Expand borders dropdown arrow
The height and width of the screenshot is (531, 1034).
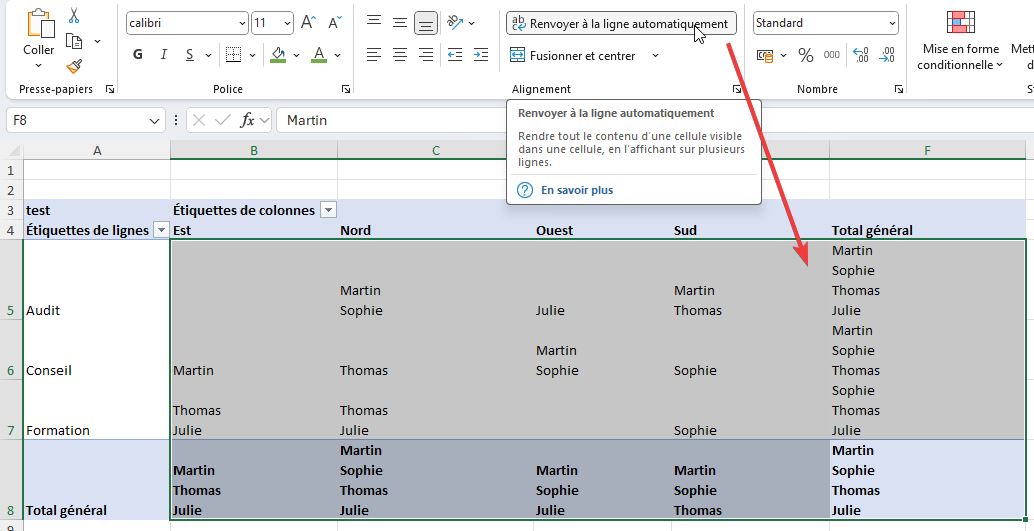[x=252, y=55]
